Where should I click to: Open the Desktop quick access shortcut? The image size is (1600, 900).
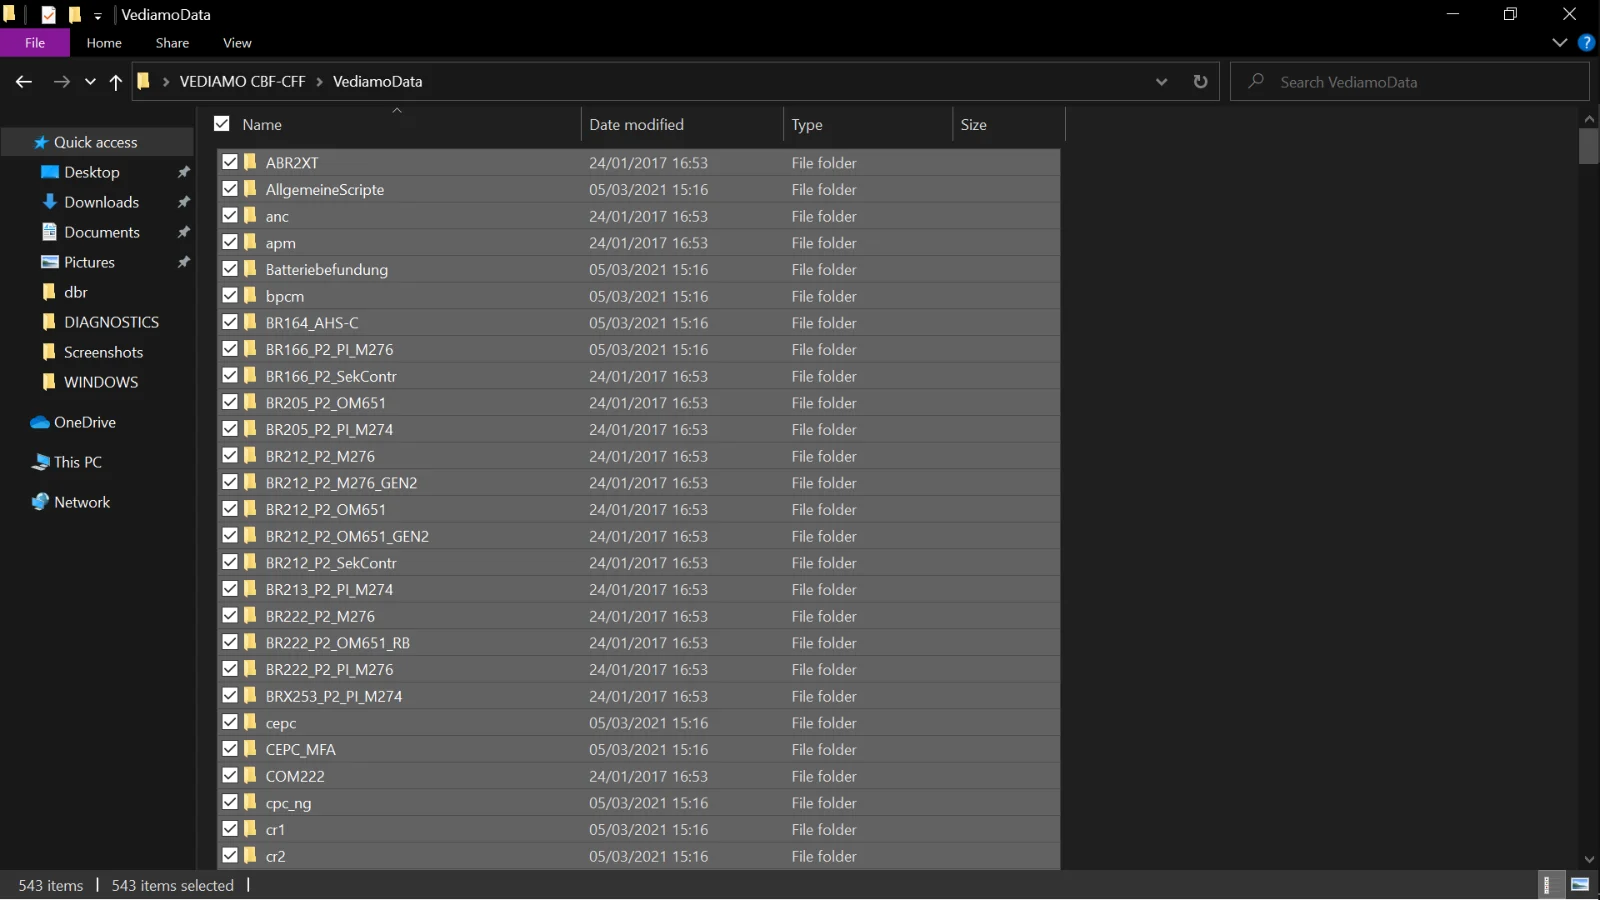click(92, 172)
